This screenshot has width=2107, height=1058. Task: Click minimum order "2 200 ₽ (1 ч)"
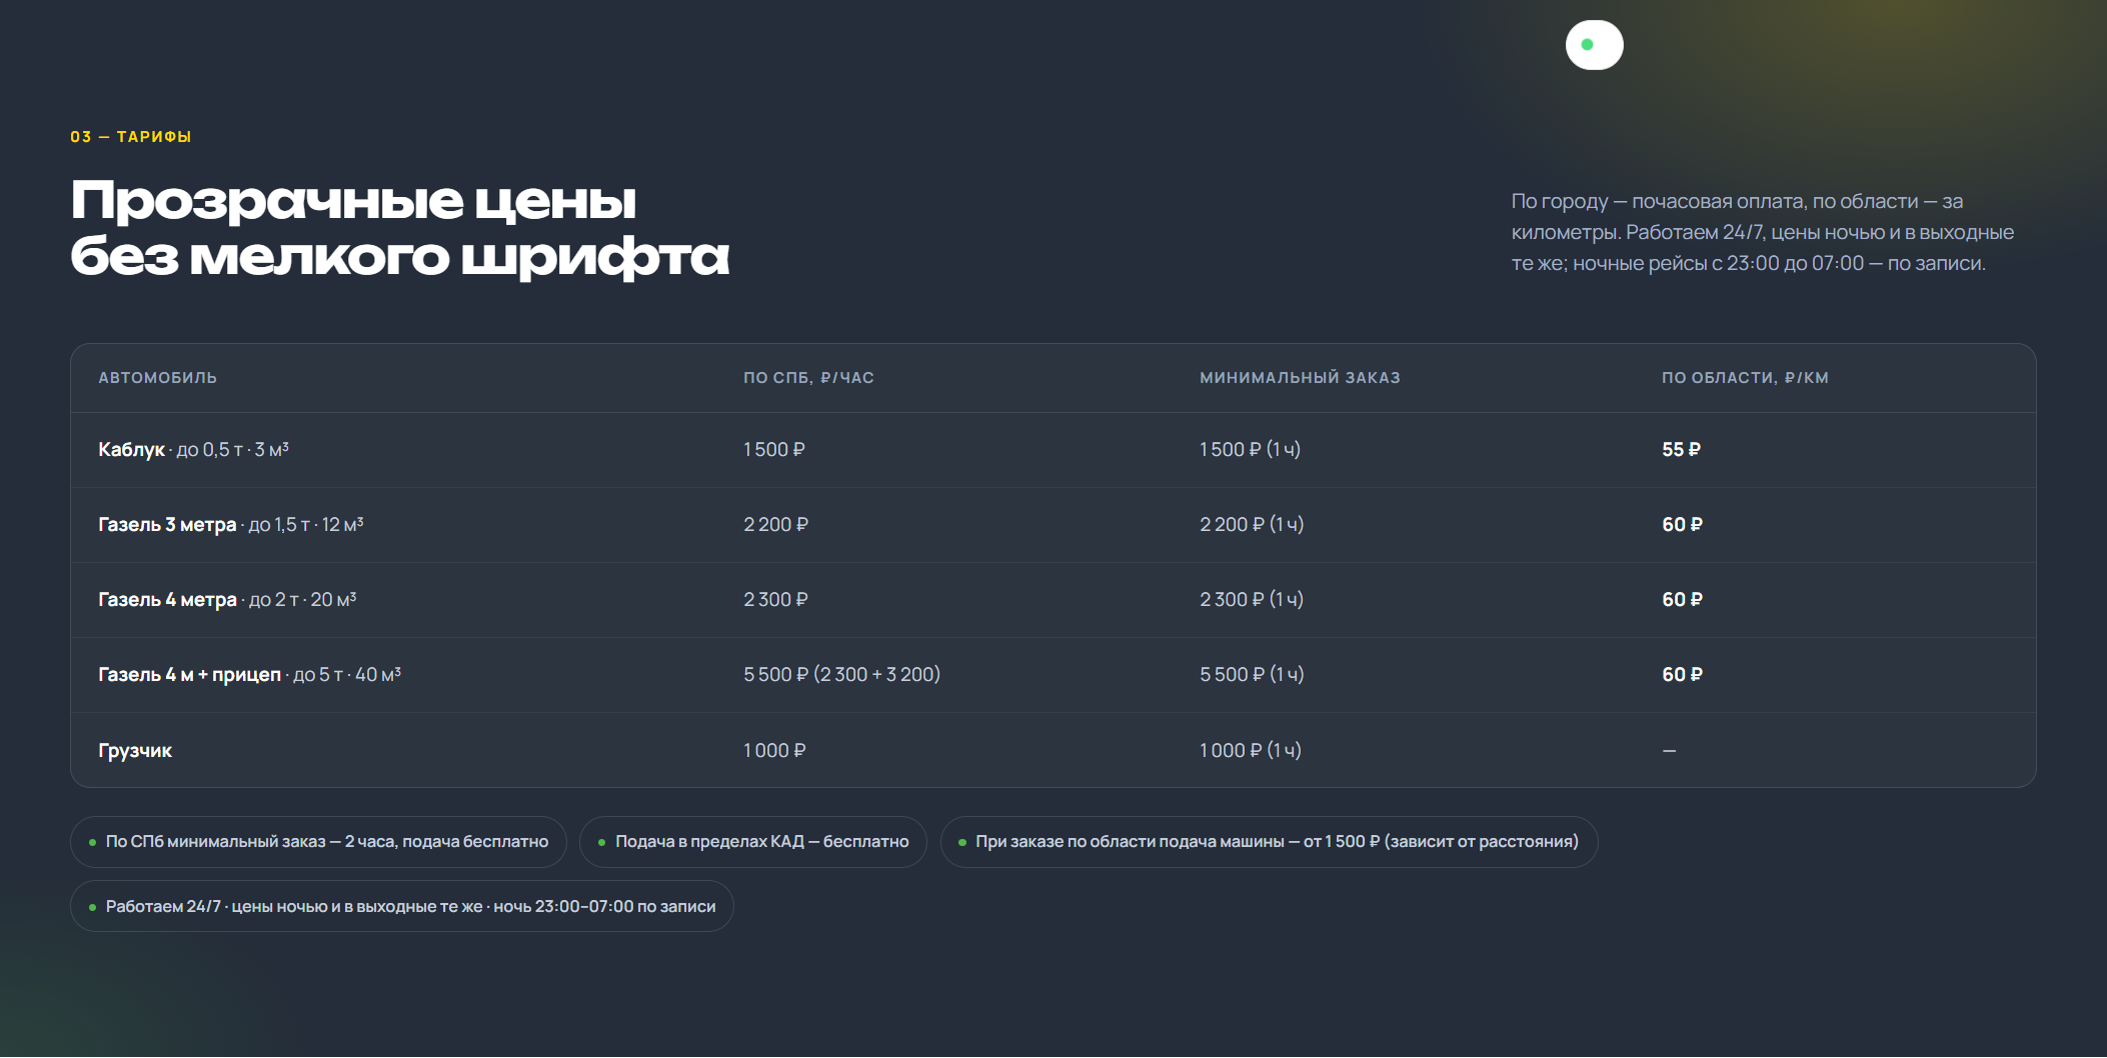(x=1252, y=525)
